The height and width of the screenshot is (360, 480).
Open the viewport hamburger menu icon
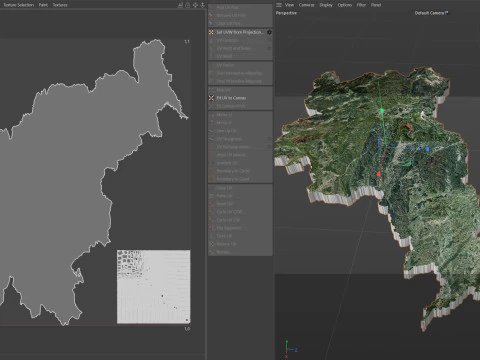(279, 5)
